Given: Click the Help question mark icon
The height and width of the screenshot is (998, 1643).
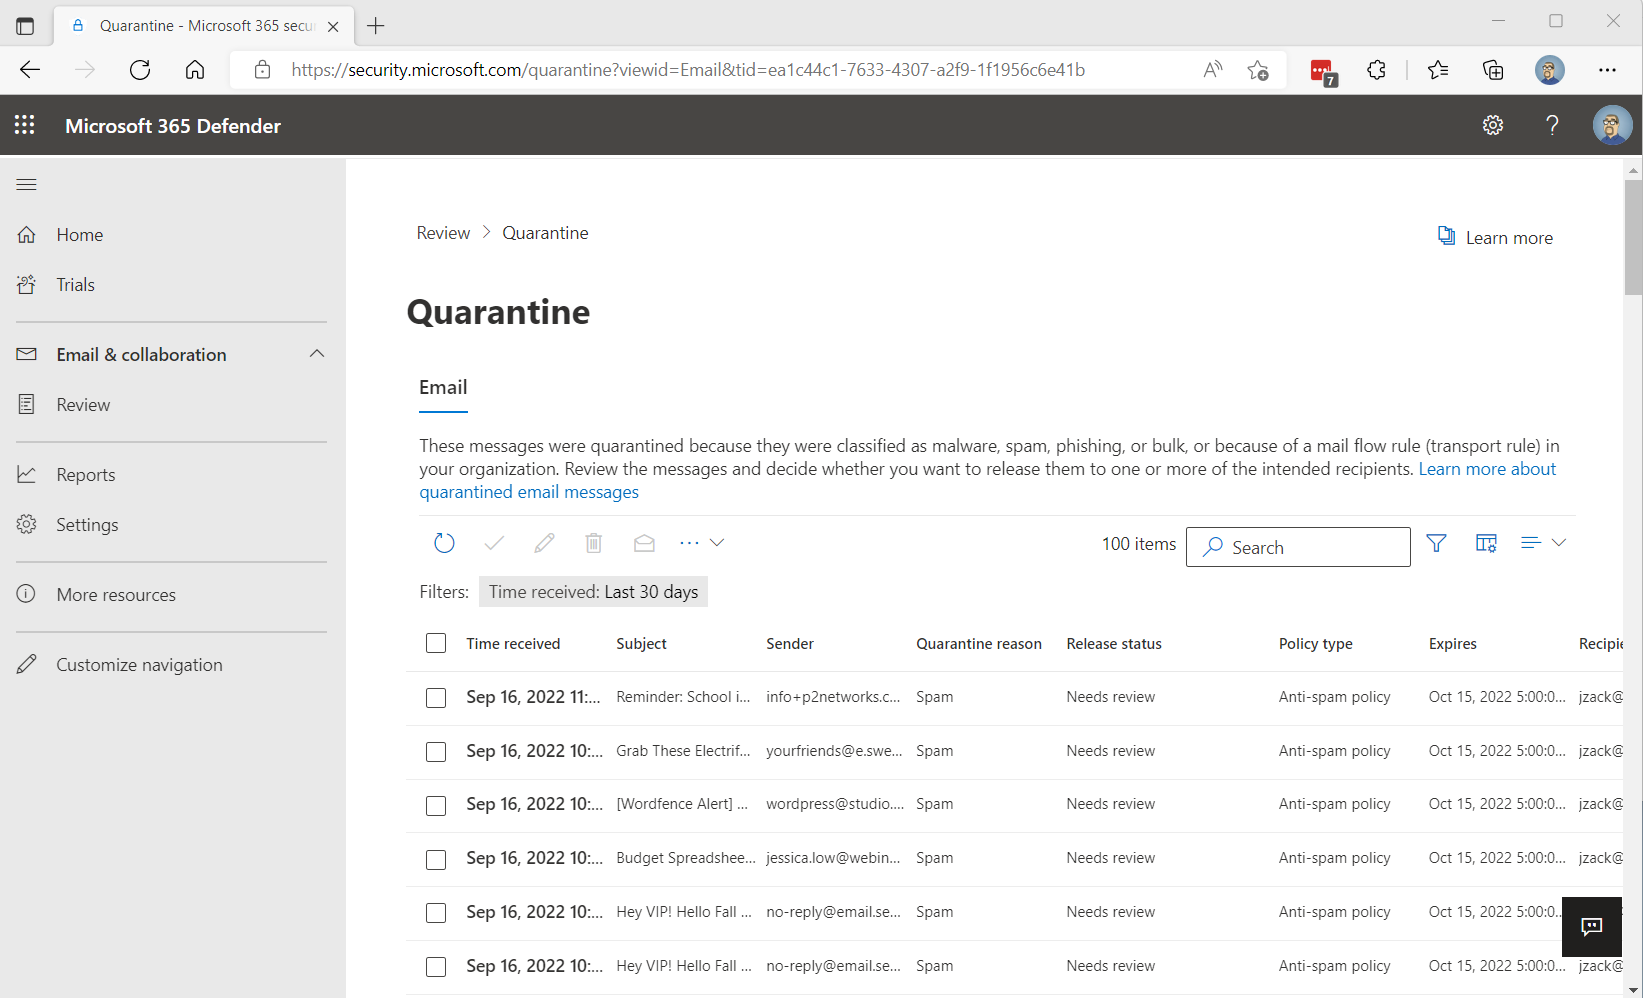Looking at the screenshot, I should [x=1552, y=125].
